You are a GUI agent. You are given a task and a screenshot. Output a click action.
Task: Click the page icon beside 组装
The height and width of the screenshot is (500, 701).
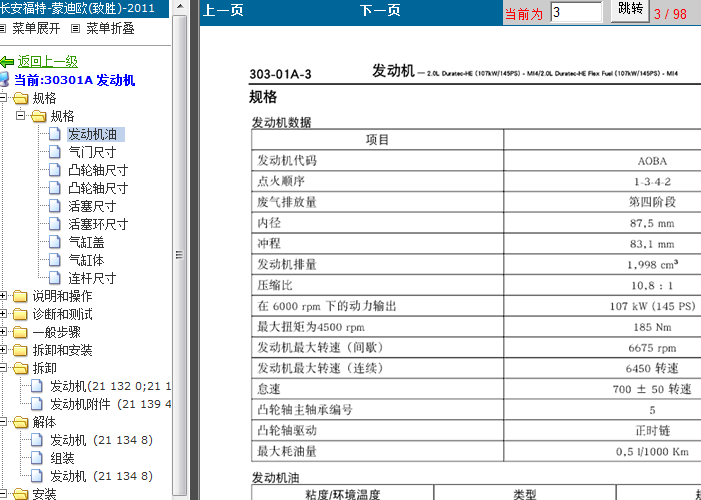click(37, 458)
